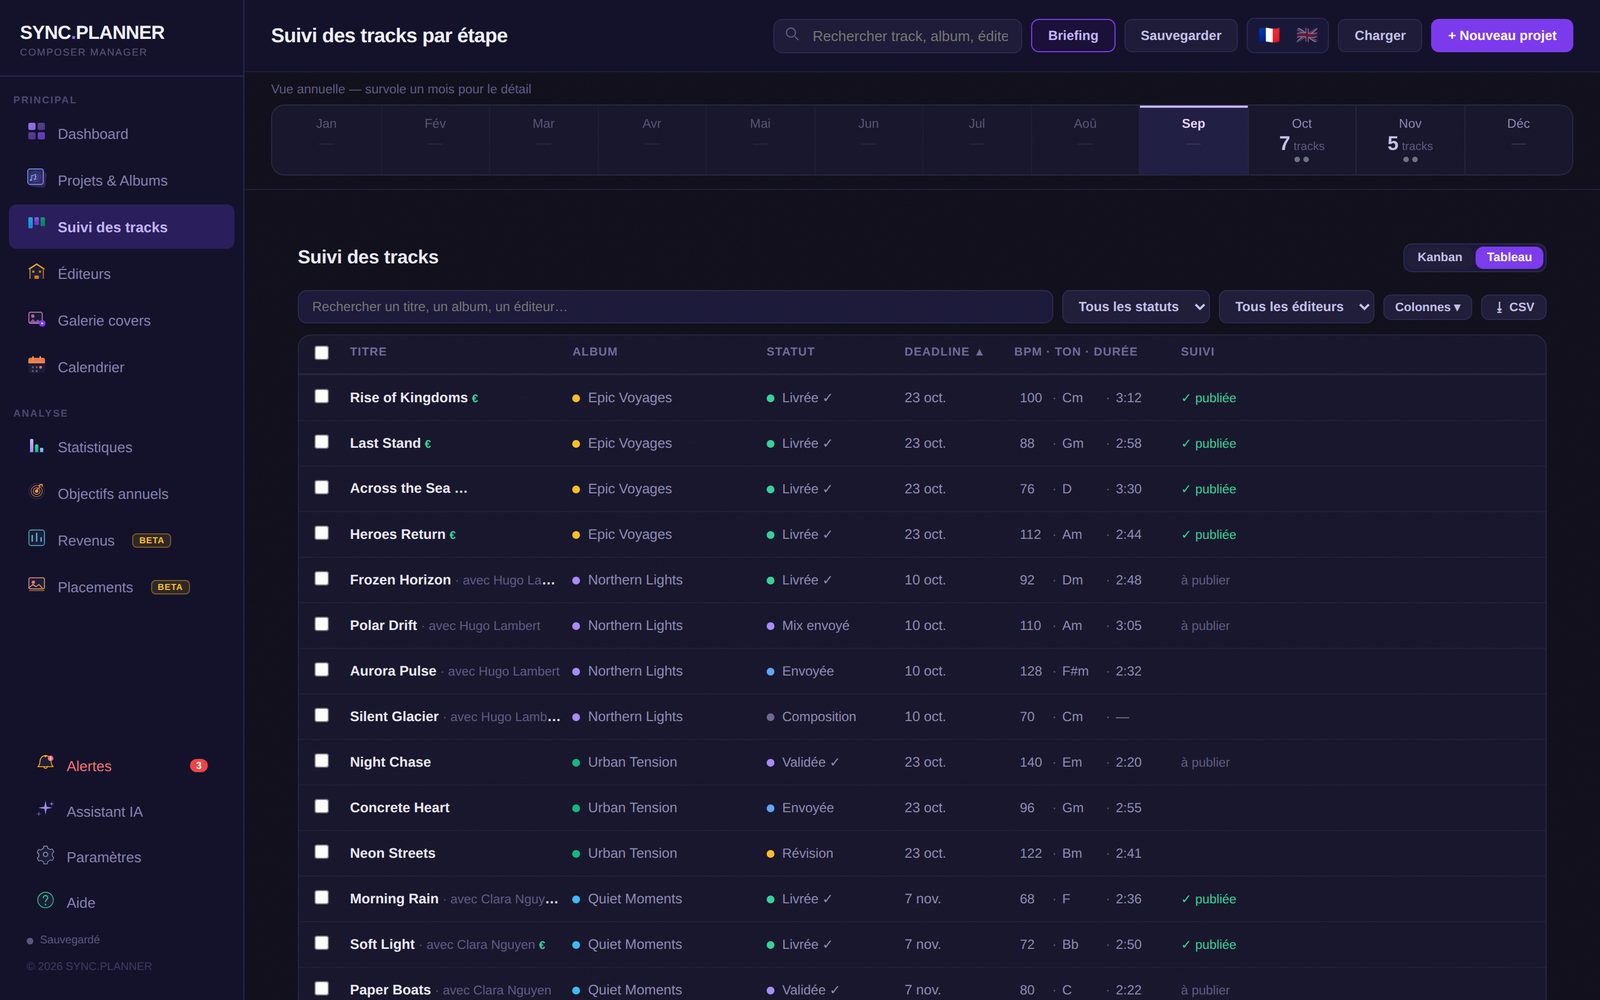Open Dashboard via its grid icon
The width and height of the screenshot is (1600, 1000).
[x=36, y=131]
